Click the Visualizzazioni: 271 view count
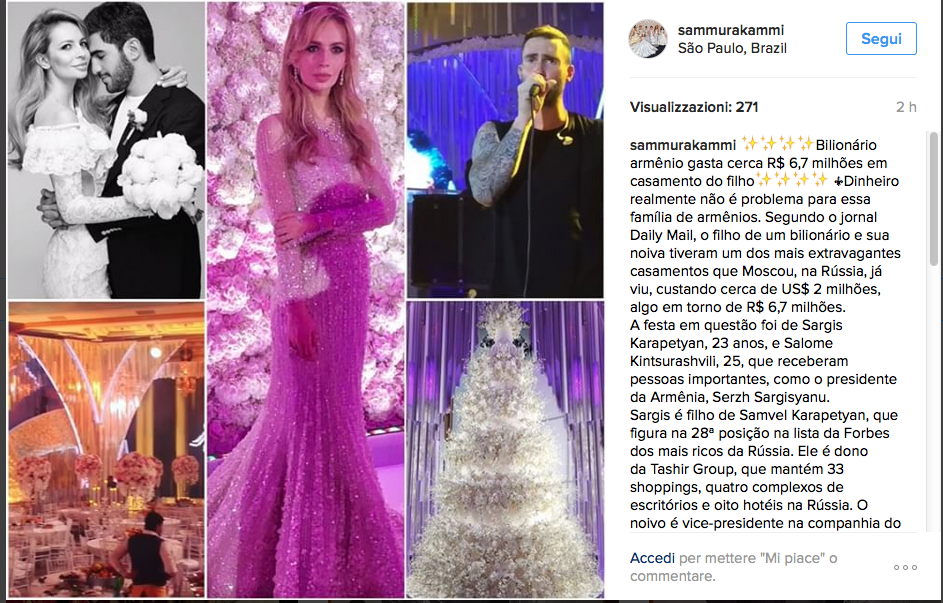 [694, 107]
